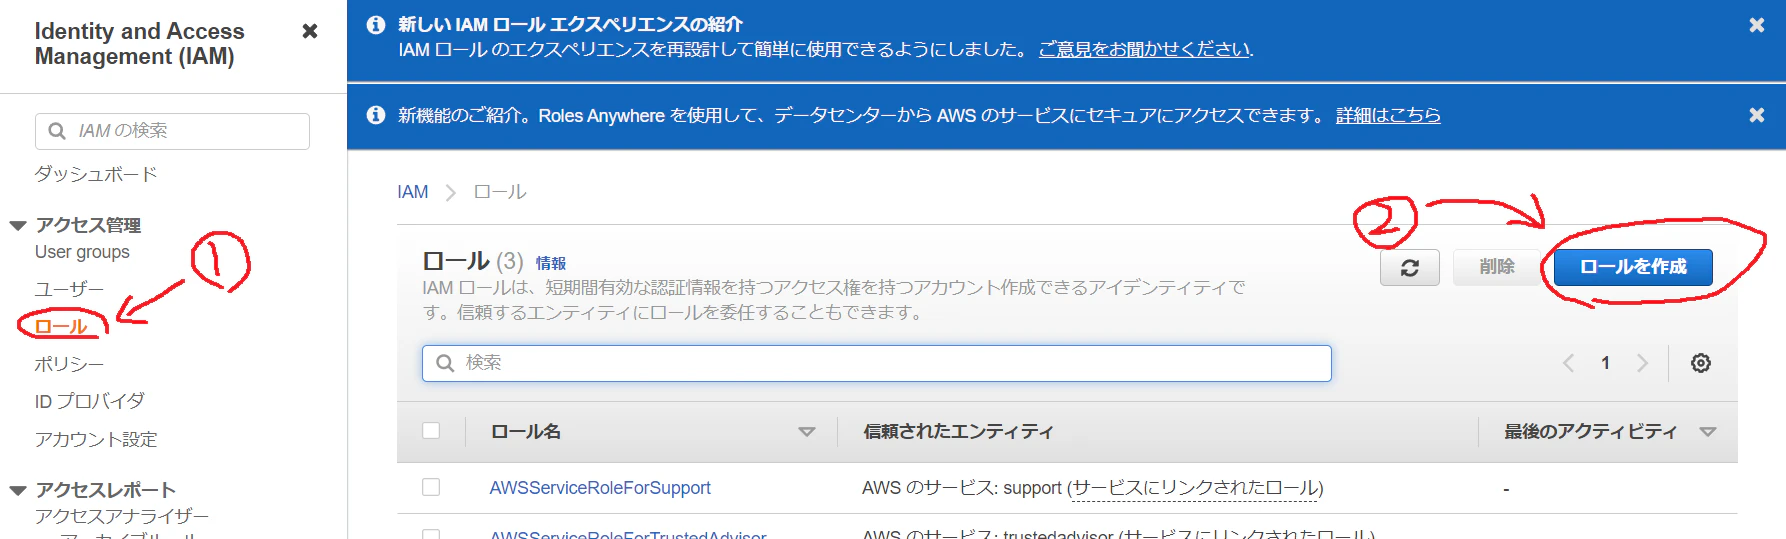Viewport: 1786px width, 539px height.
Task: Click info icon in Roles Anywhere banner
Action: tap(376, 115)
